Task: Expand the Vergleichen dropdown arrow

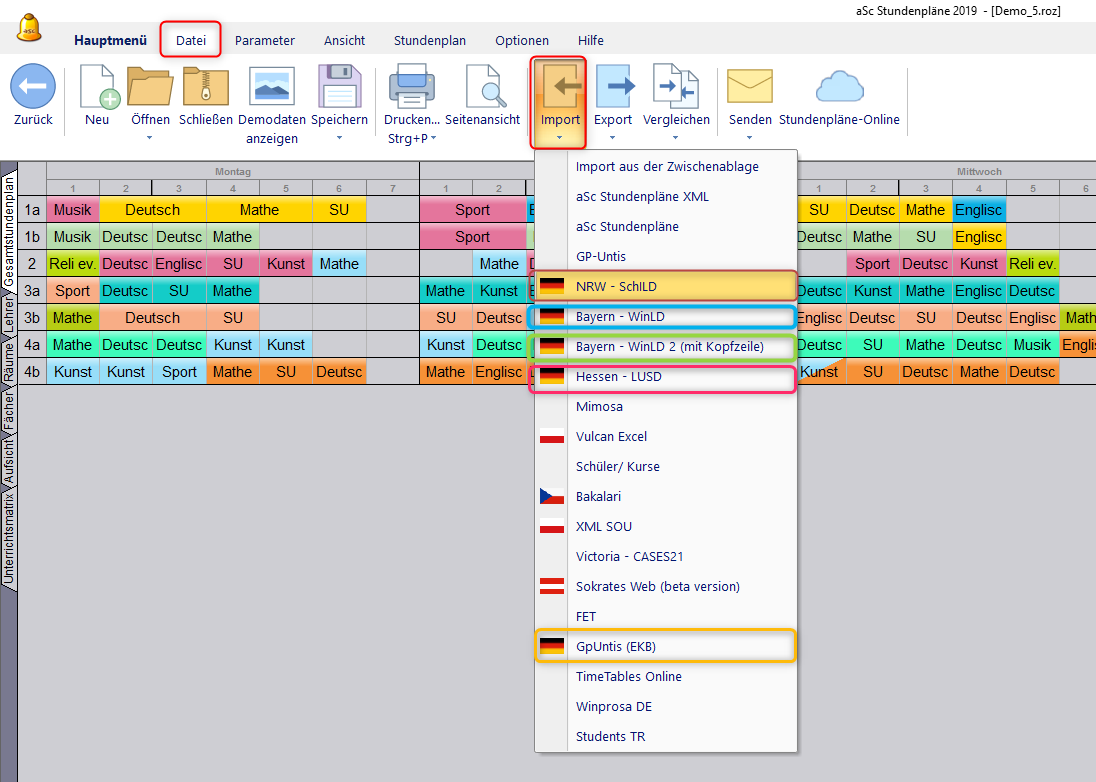Action: [x=675, y=138]
